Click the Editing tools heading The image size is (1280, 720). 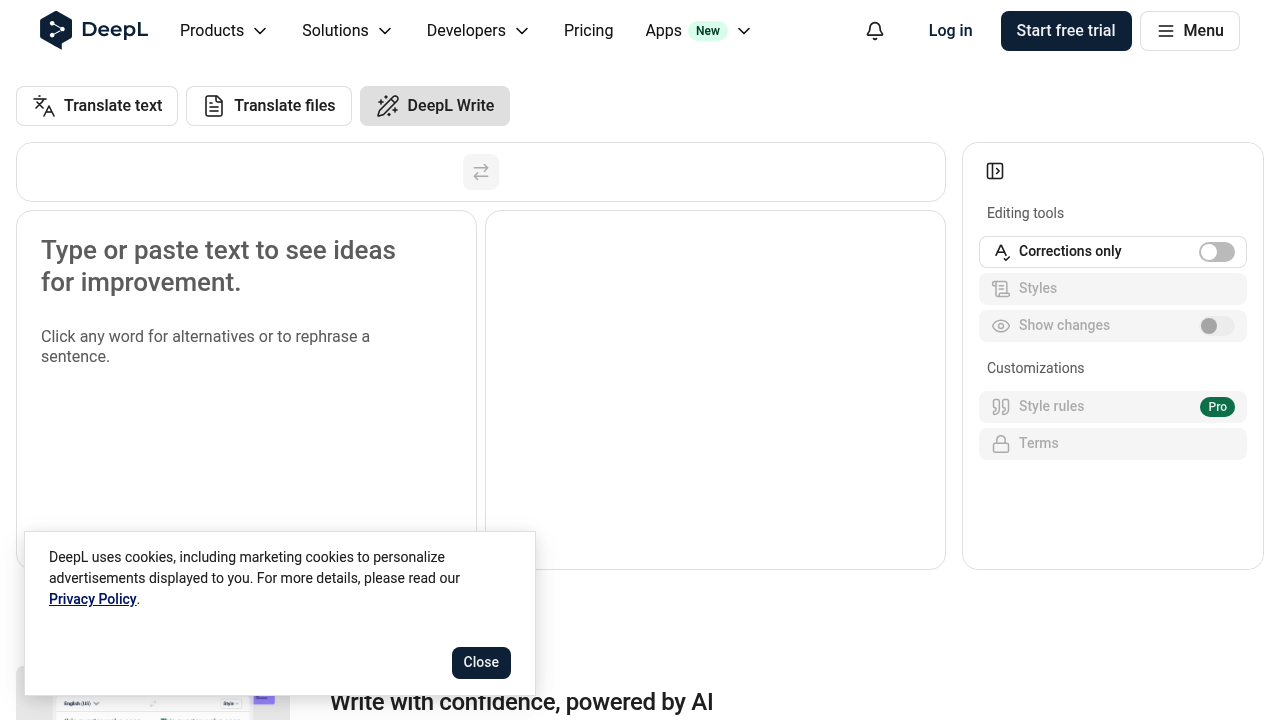point(1025,213)
